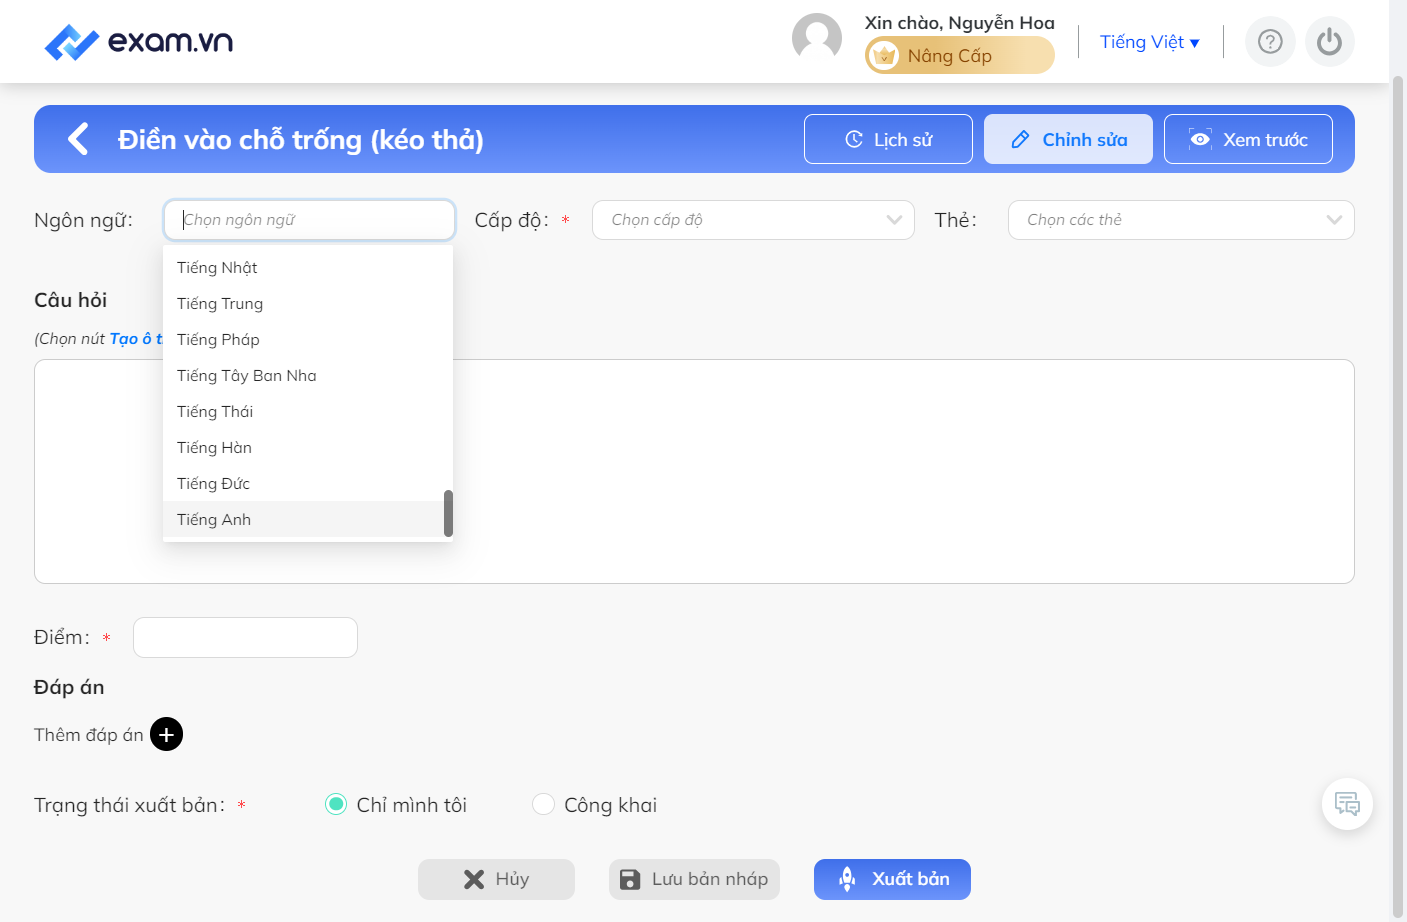Image resolution: width=1407 pixels, height=922 pixels.
Task: Choose 'Tiếng Hàn' from language list
Action: point(308,448)
